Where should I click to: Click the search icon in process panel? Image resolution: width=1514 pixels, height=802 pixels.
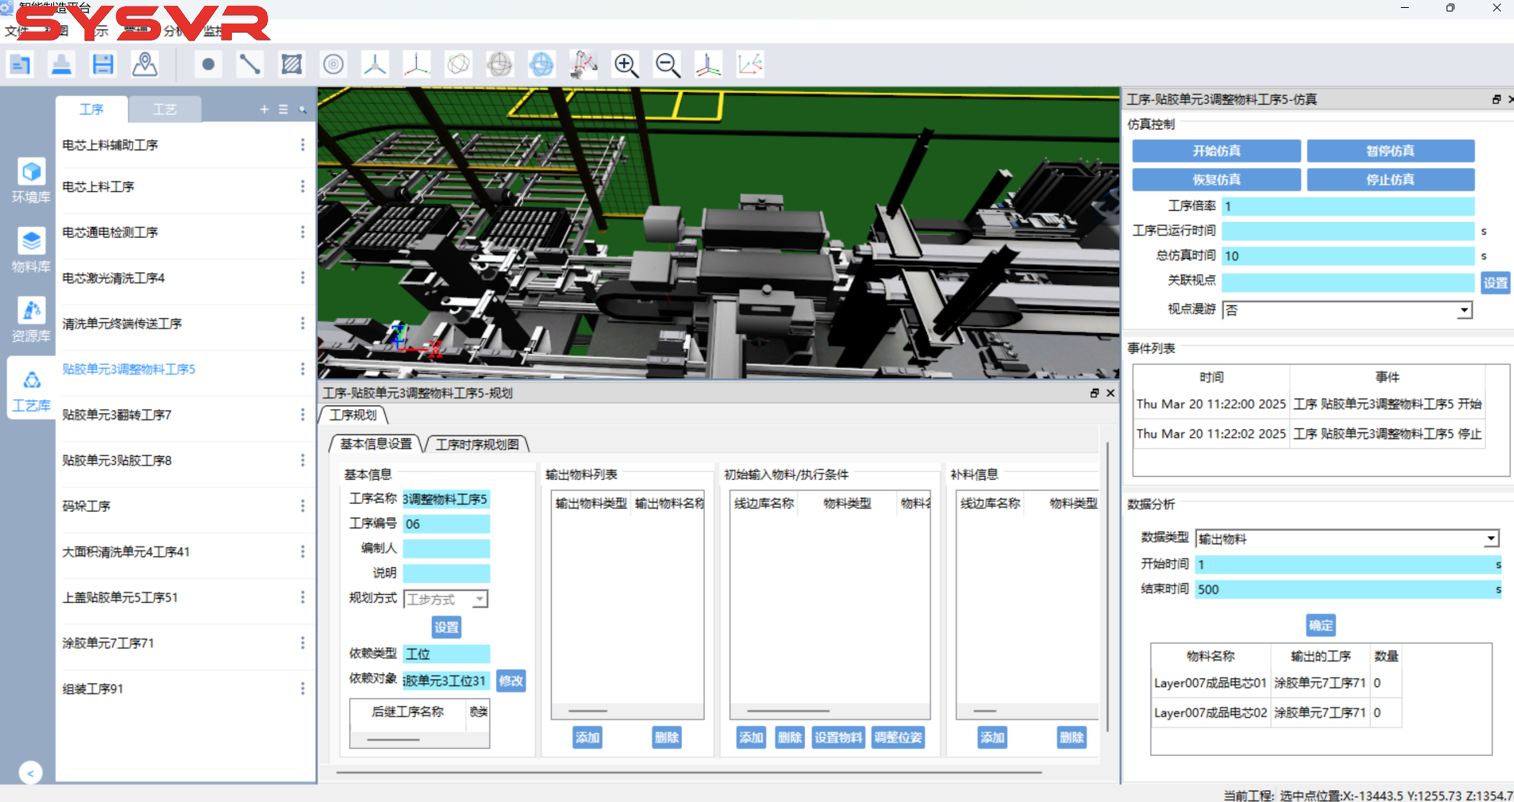pyautogui.click(x=303, y=110)
